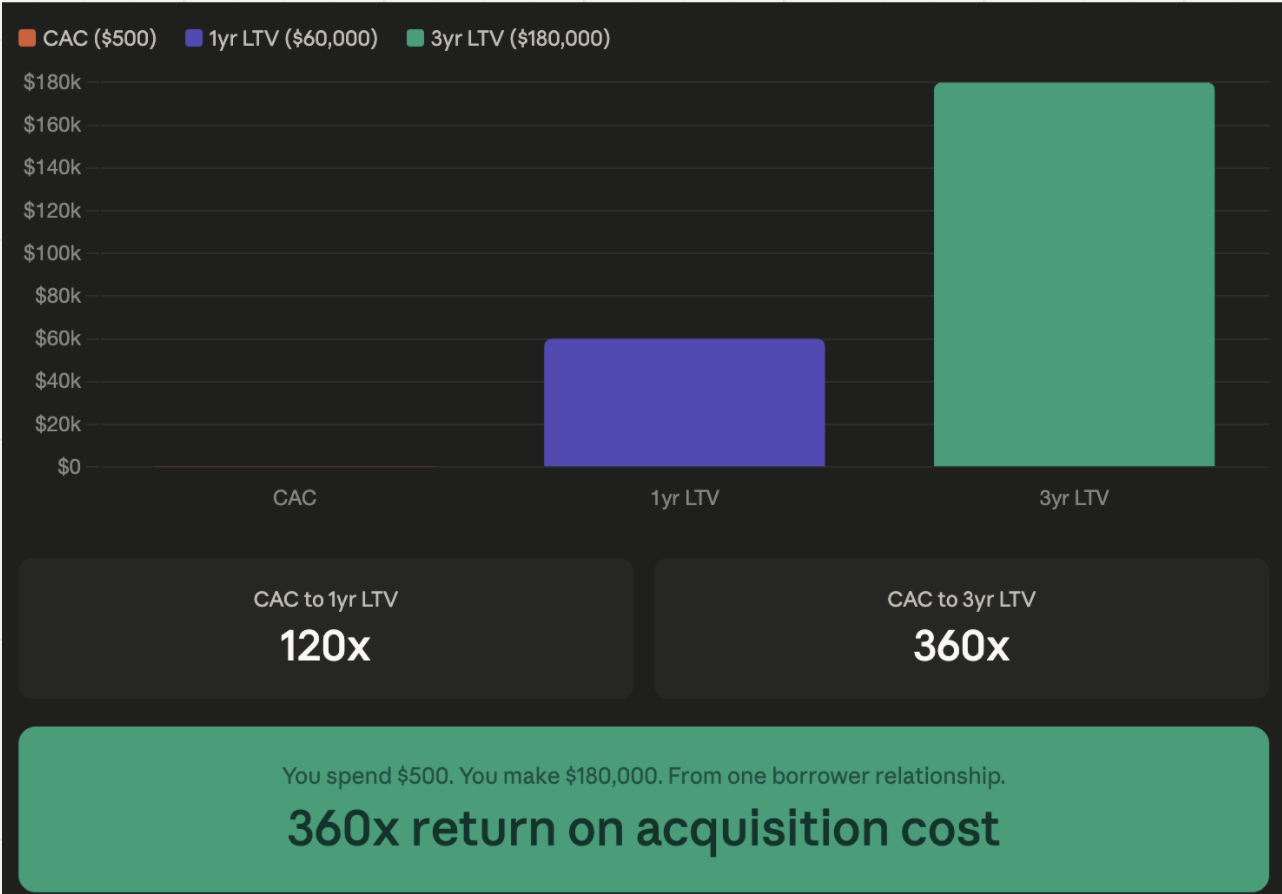Click the 120x ratio value
The height and width of the screenshot is (894, 1282).
pyautogui.click(x=325, y=647)
